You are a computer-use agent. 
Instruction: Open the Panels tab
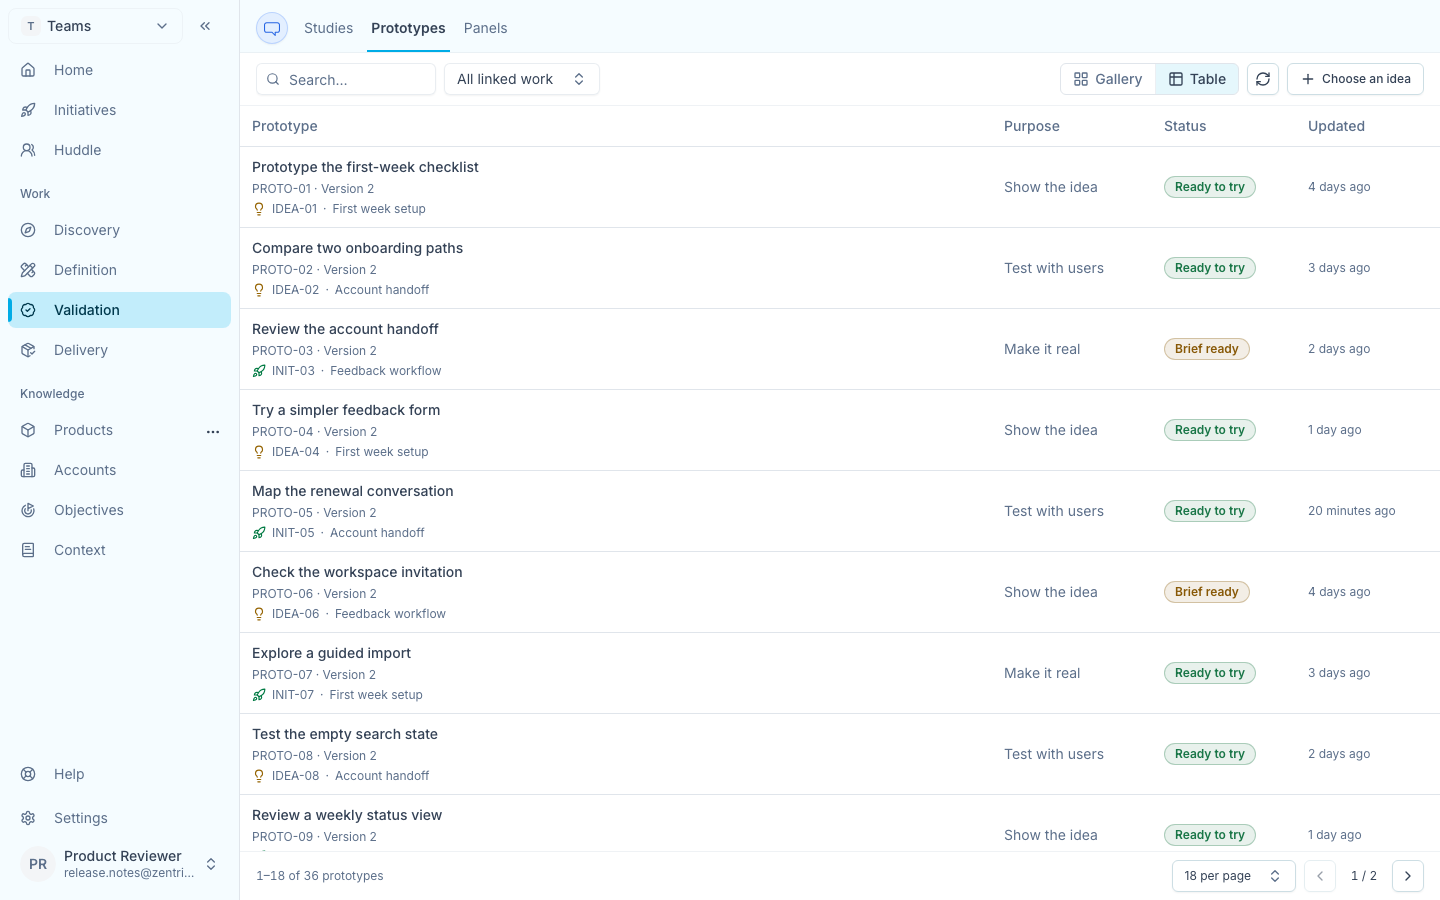tap(485, 28)
